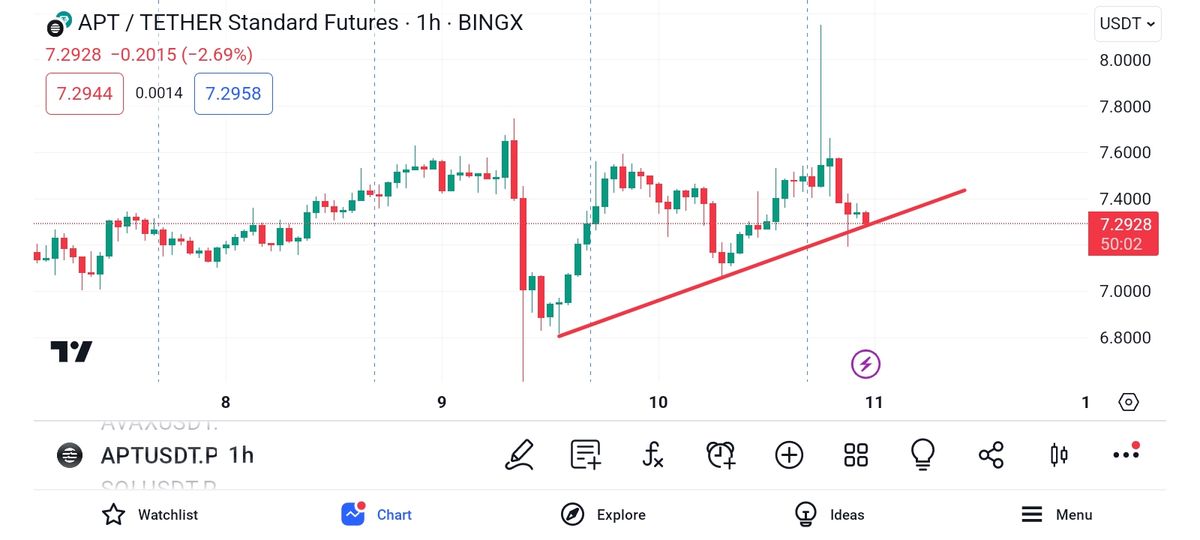The width and height of the screenshot is (1200, 540).
Task: Open the lightbulb ideas icon in toolbar
Action: click(x=922, y=455)
